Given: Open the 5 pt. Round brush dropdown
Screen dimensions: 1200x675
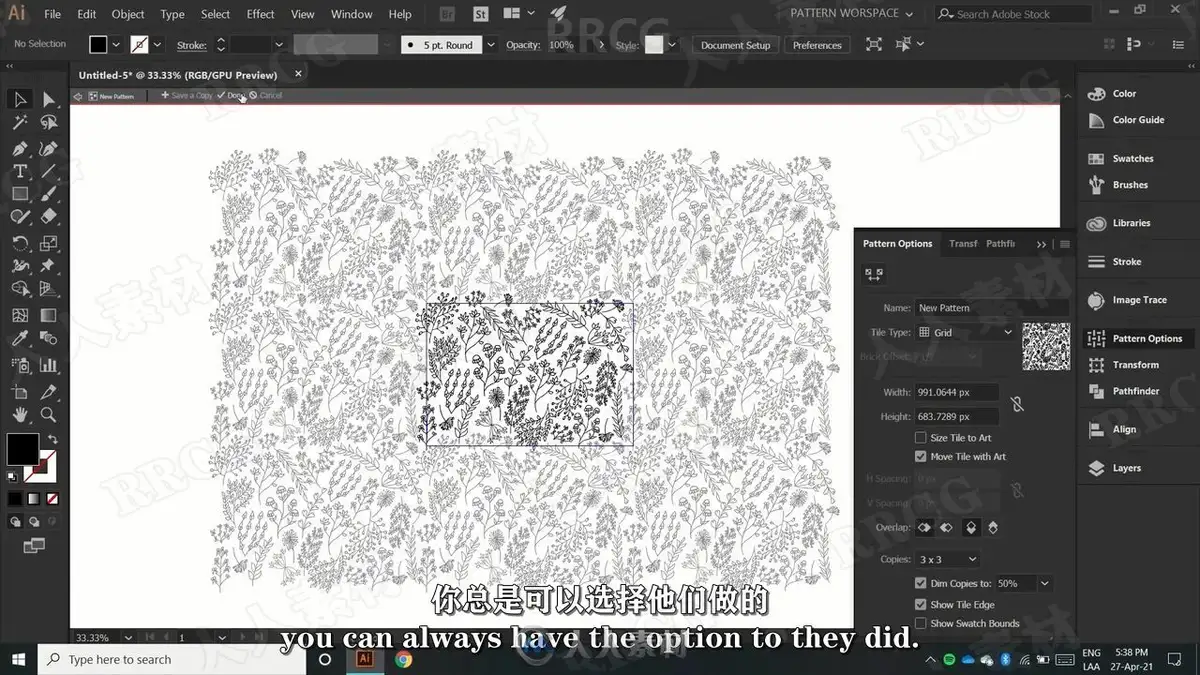Looking at the screenshot, I should pyautogui.click(x=490, y=45).
